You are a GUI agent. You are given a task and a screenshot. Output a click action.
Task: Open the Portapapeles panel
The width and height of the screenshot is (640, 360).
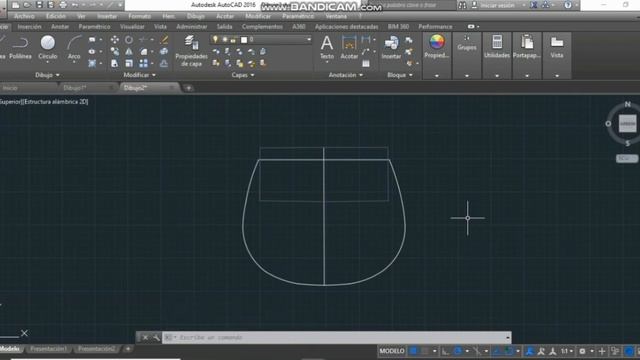(527, 47)
